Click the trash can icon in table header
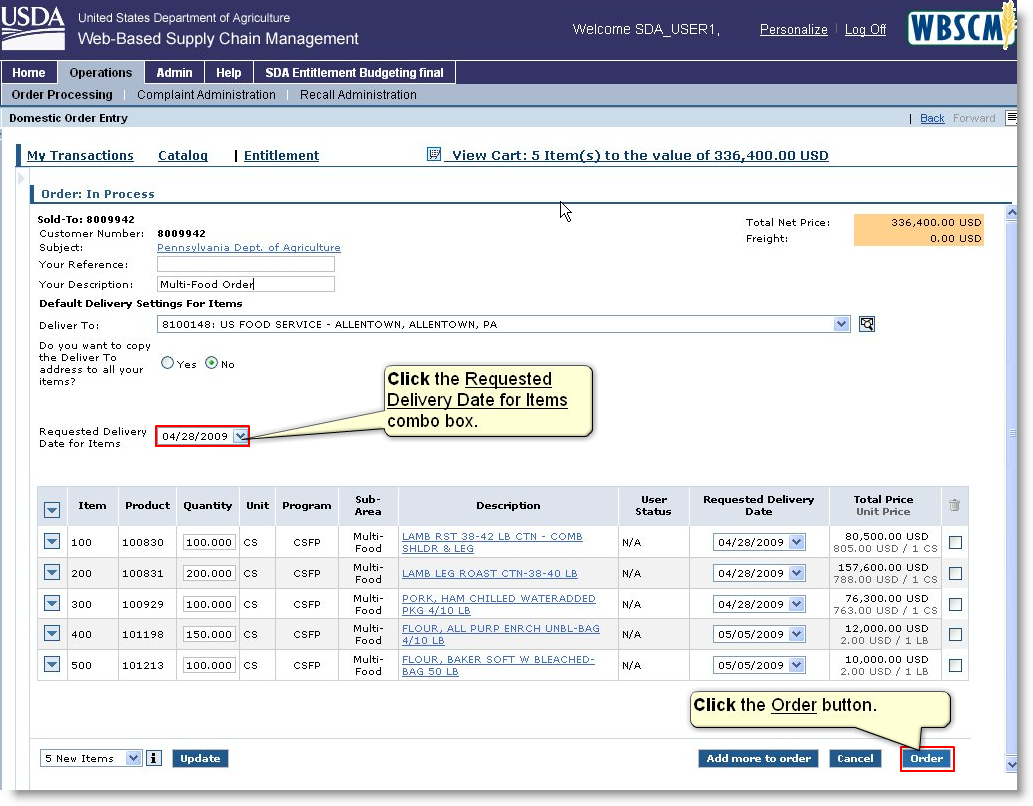Image resolution: width=1033 pixels, height=806 pixels. (954, 506)
